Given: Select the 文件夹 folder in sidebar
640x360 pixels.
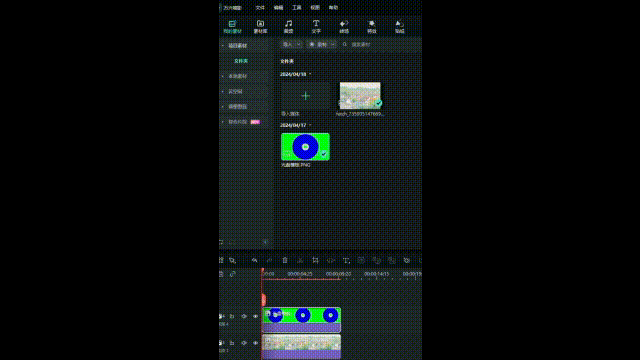Looking at the screenshot, I should tap(241, 61).
